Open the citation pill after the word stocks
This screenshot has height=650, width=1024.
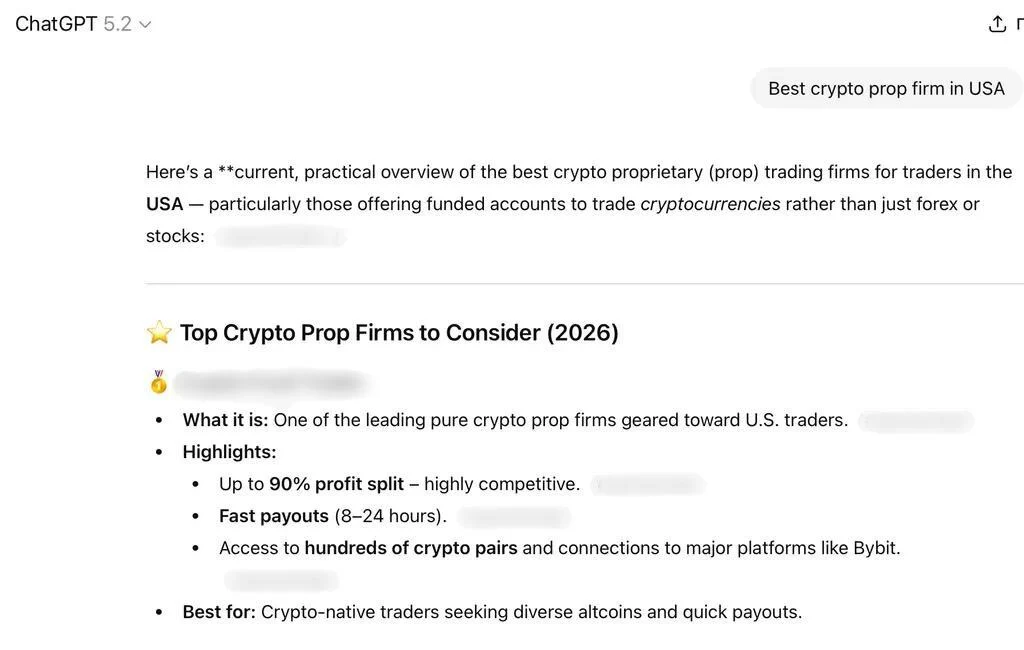pos(281,237)
